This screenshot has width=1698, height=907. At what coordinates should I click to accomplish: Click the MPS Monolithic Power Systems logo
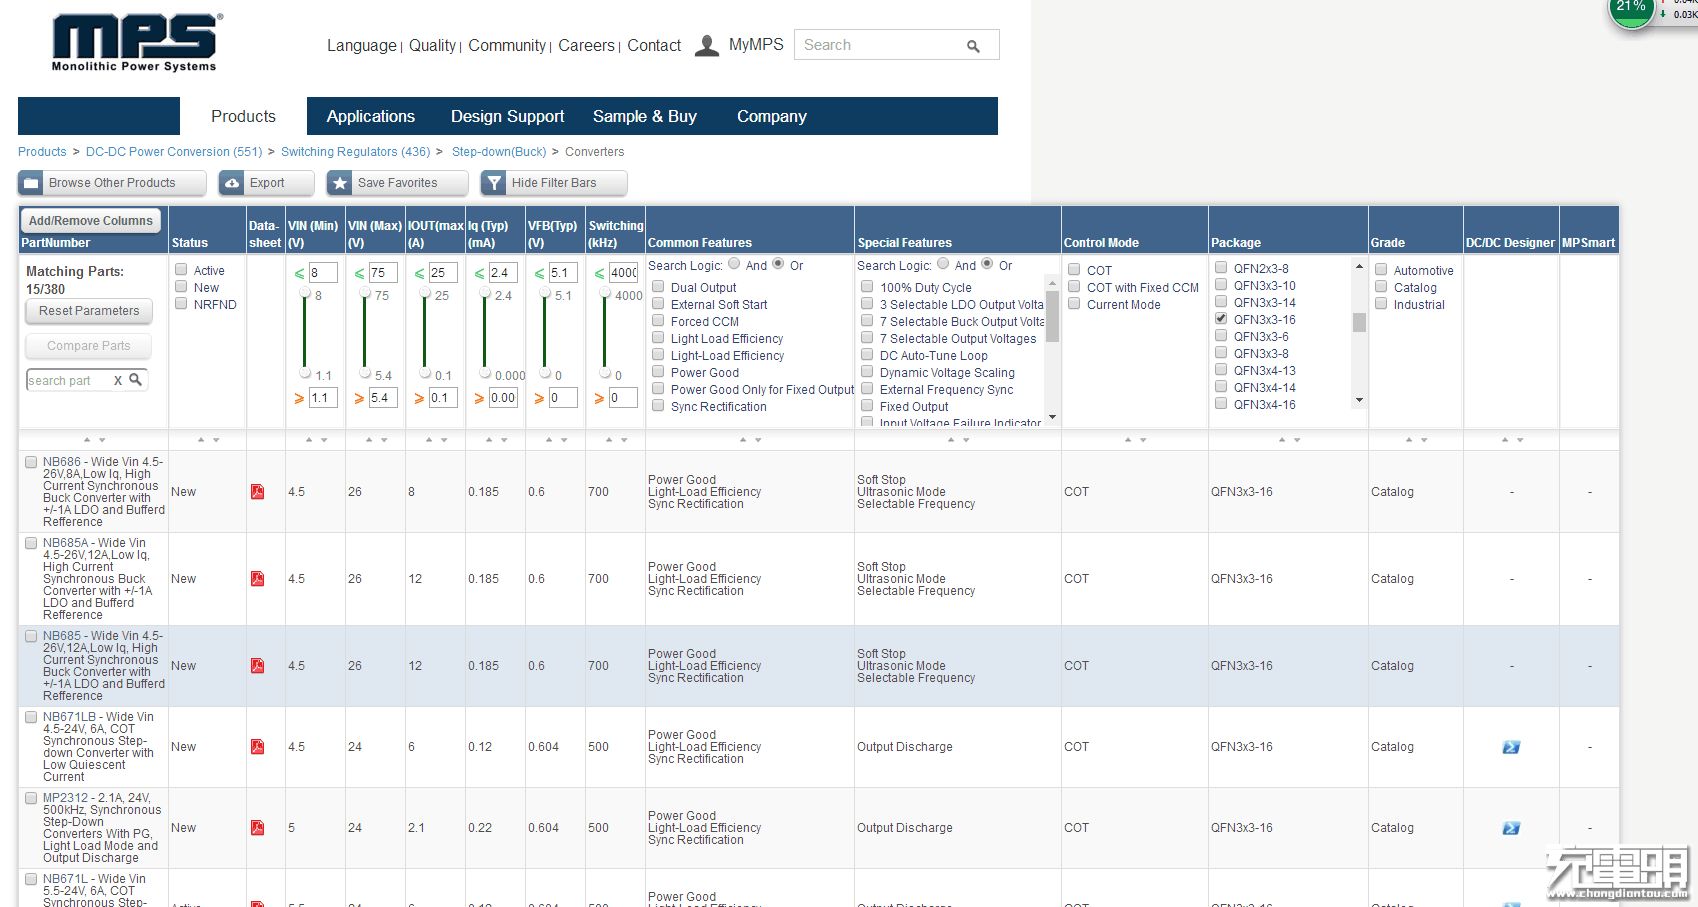click(x=136, y=43)
